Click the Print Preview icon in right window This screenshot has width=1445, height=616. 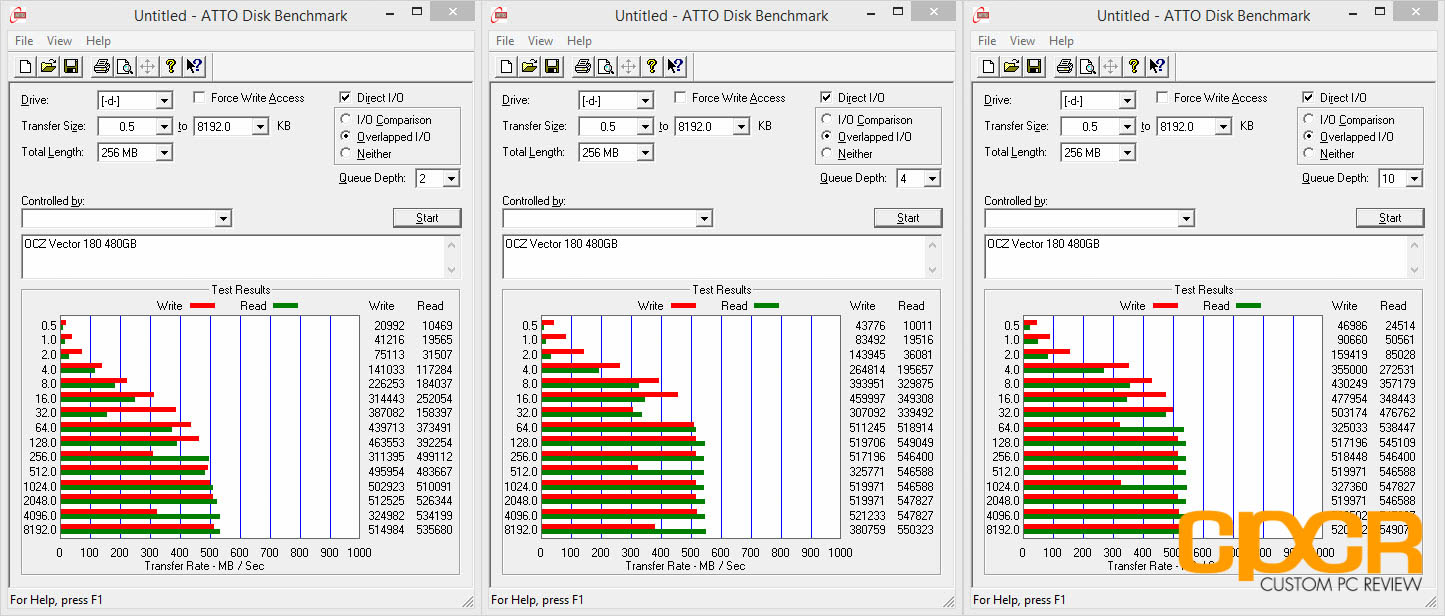tap(1088, 67)
